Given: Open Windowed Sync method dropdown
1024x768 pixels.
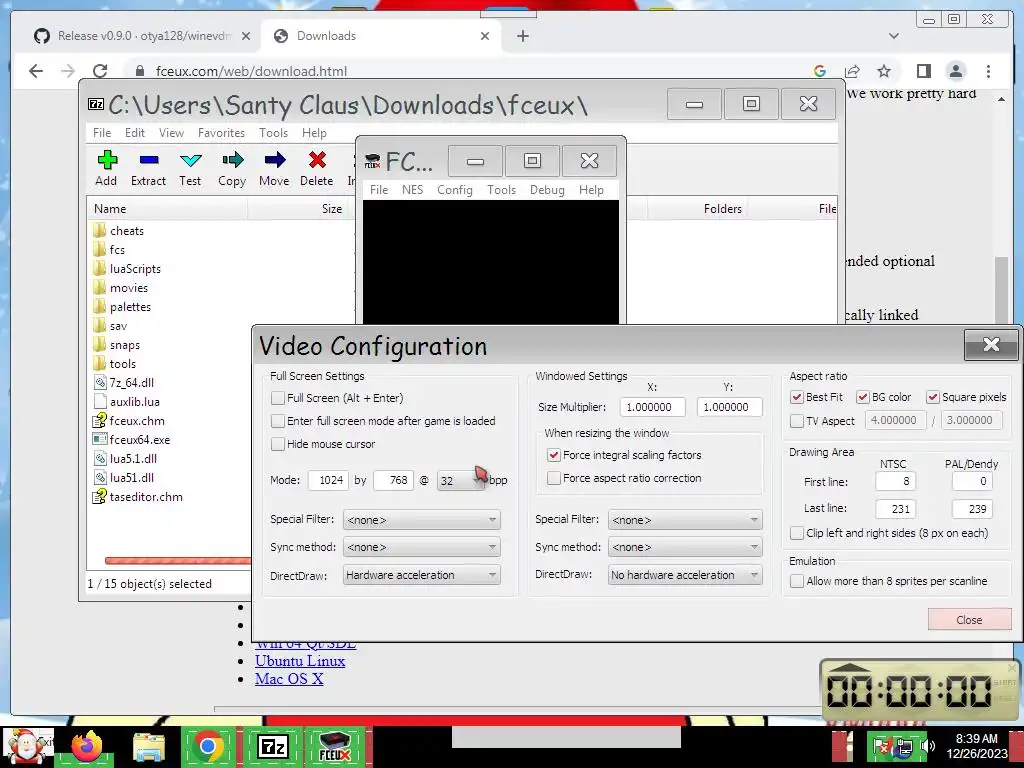Looking at the screenshot, I should (x=685, y=547).
